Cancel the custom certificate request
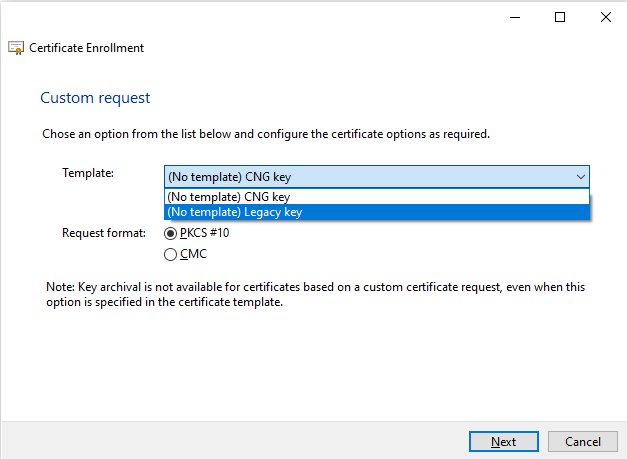Viewport: 627px width, 459px height. pyautogui.click(x=583, y=441)
